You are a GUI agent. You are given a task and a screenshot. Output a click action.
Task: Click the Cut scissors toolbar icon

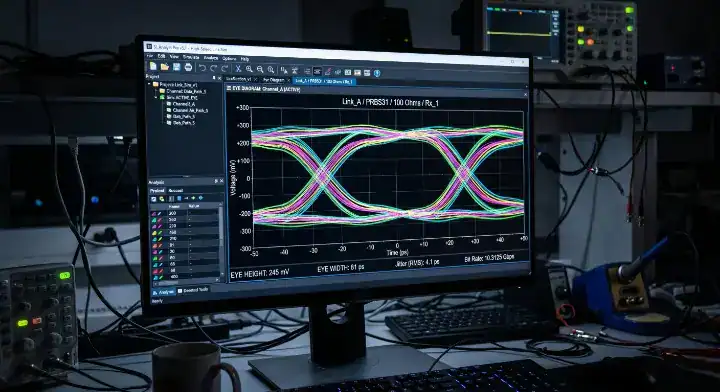(238, 69)
